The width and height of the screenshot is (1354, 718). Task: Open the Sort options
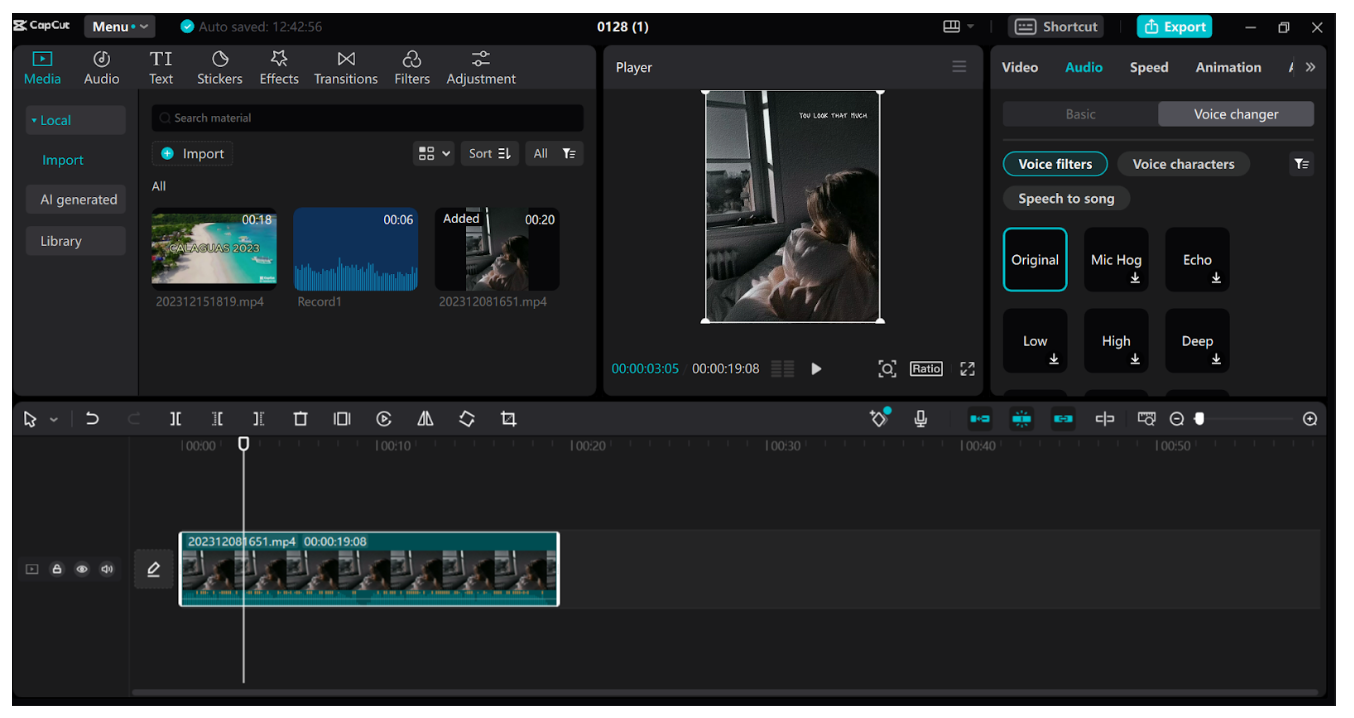pyautogui.click(x=490, y=153)
